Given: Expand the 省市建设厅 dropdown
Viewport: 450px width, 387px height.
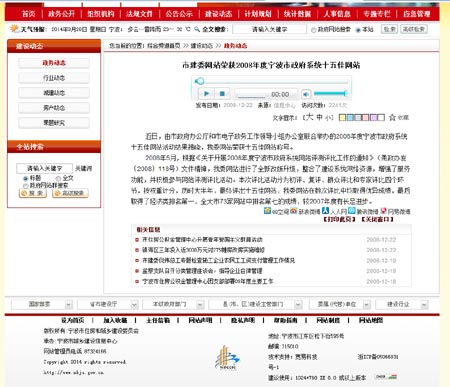Looking at the screenshot, I should (107, 304).
